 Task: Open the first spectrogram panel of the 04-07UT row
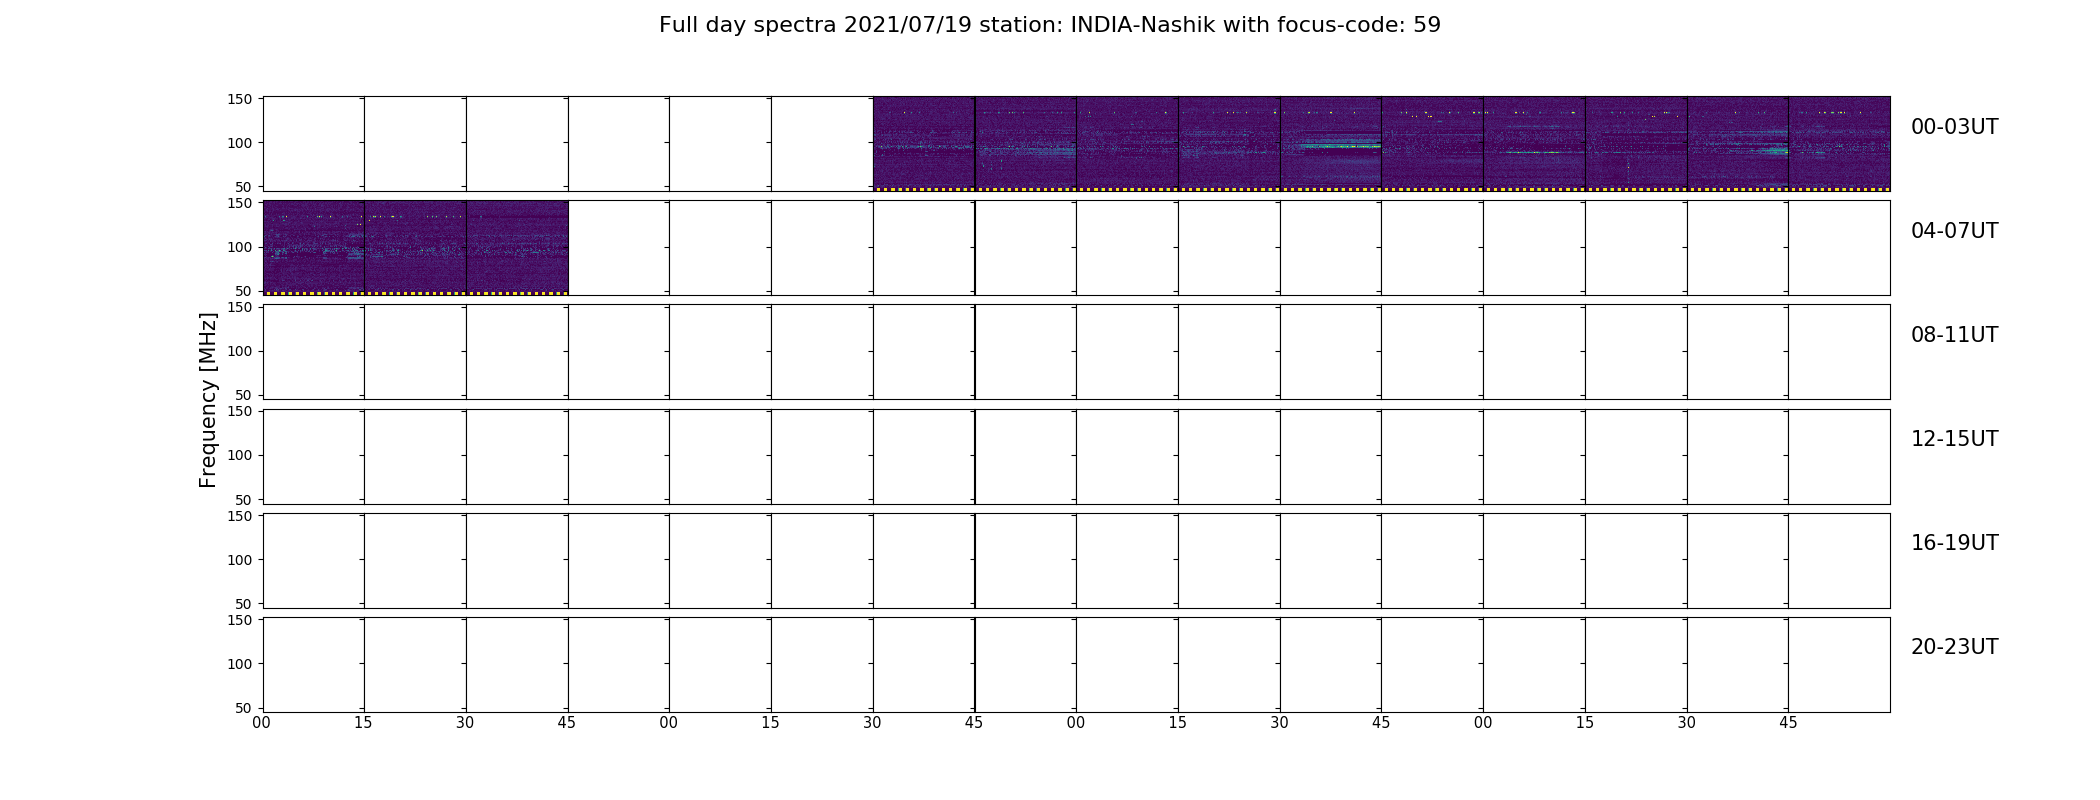tap(313, 247)
